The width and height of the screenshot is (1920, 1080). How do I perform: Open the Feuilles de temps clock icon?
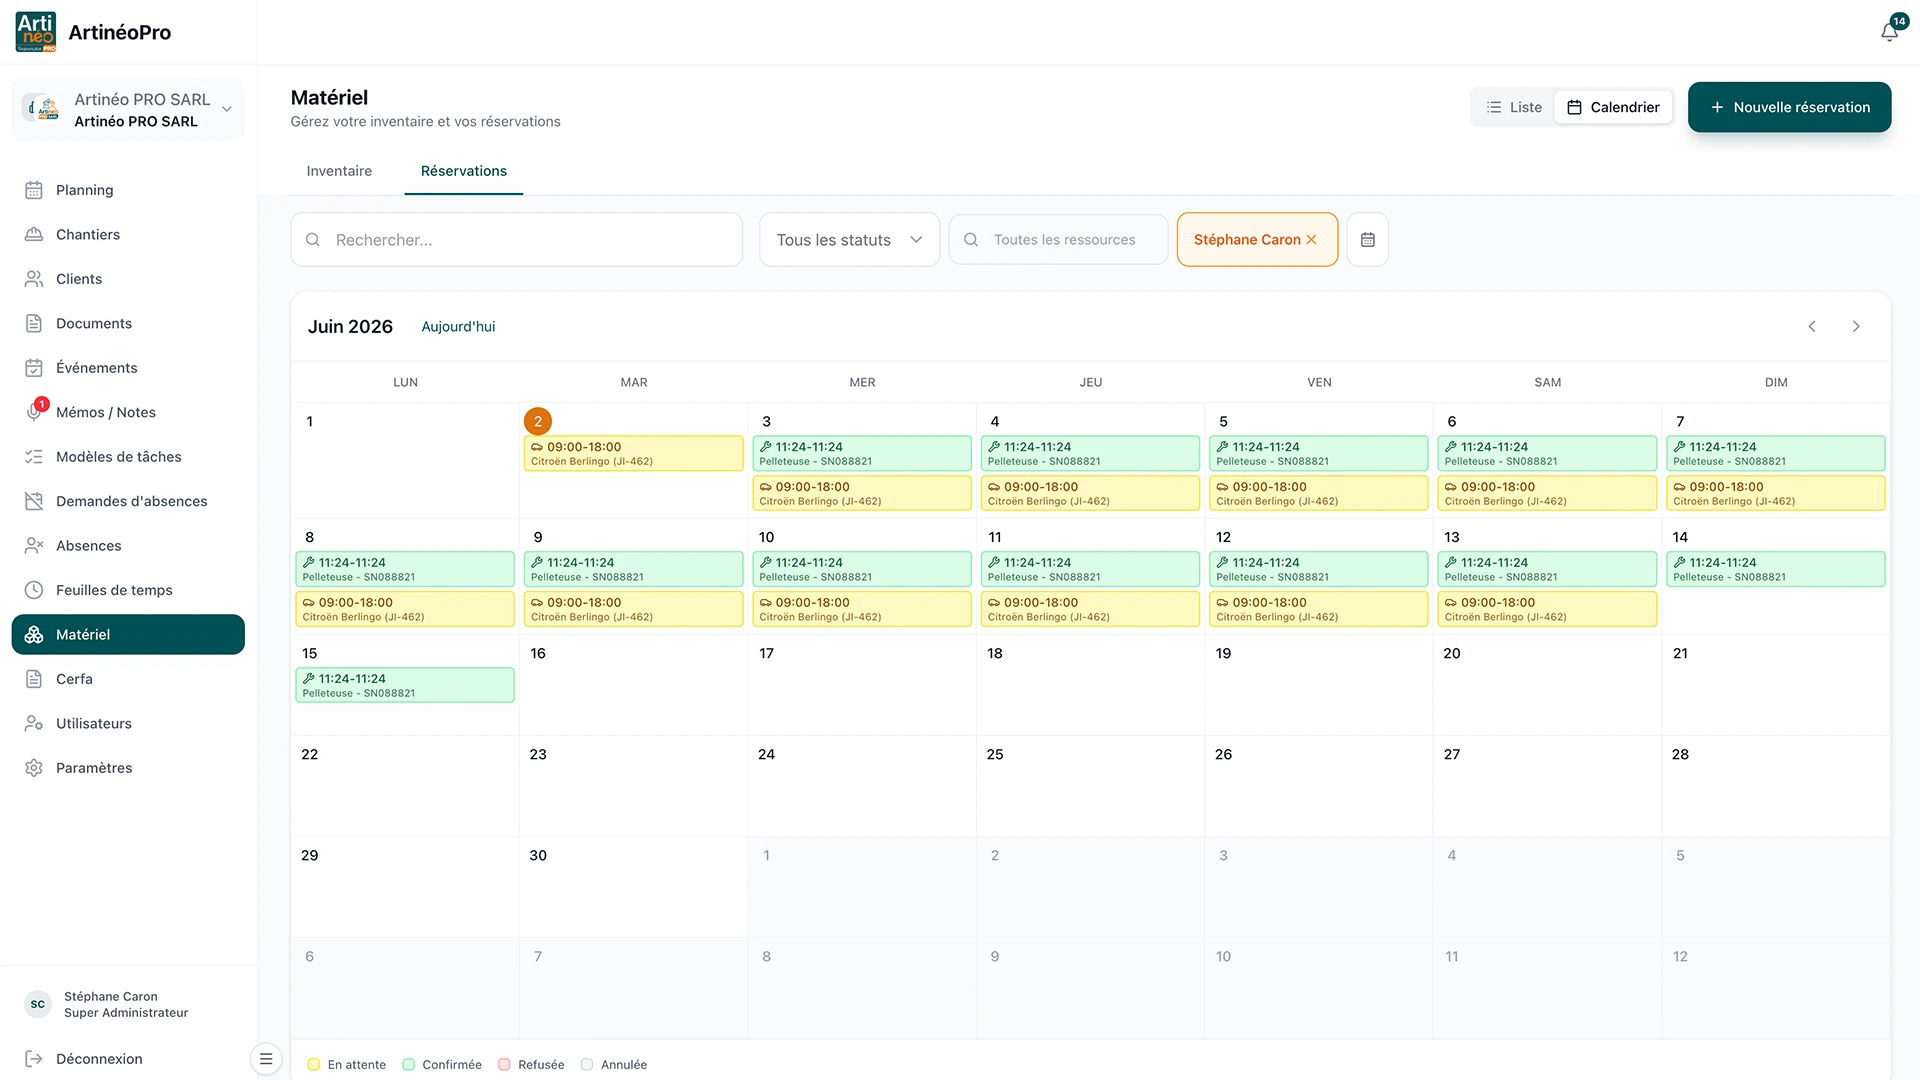[x=34, y=590]
